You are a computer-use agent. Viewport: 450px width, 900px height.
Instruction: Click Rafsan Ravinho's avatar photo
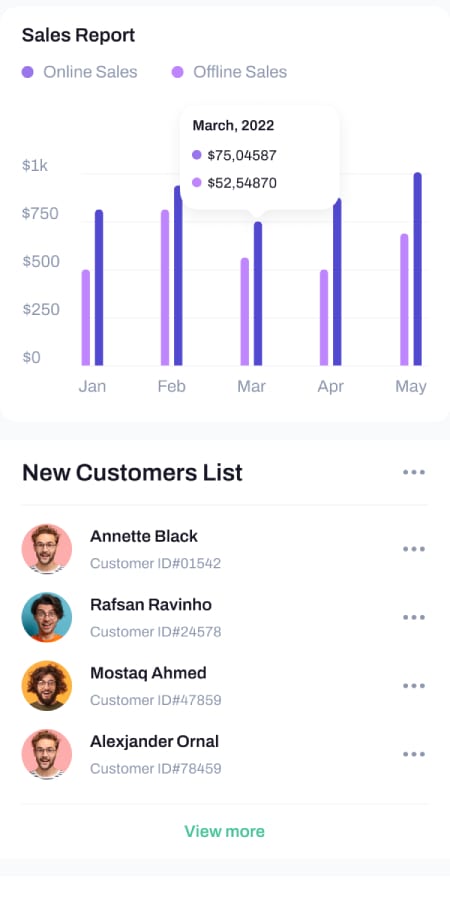(x=47, y=617)
